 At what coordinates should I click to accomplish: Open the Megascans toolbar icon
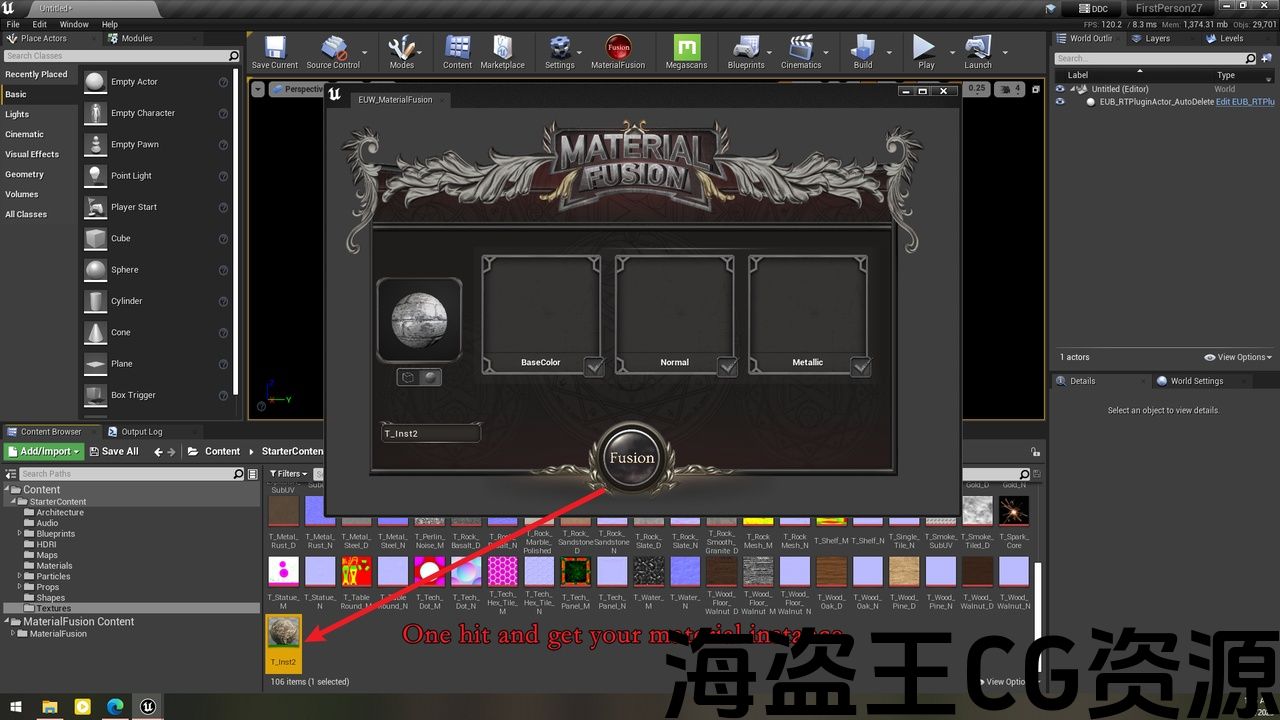click(x=686, y=50)
